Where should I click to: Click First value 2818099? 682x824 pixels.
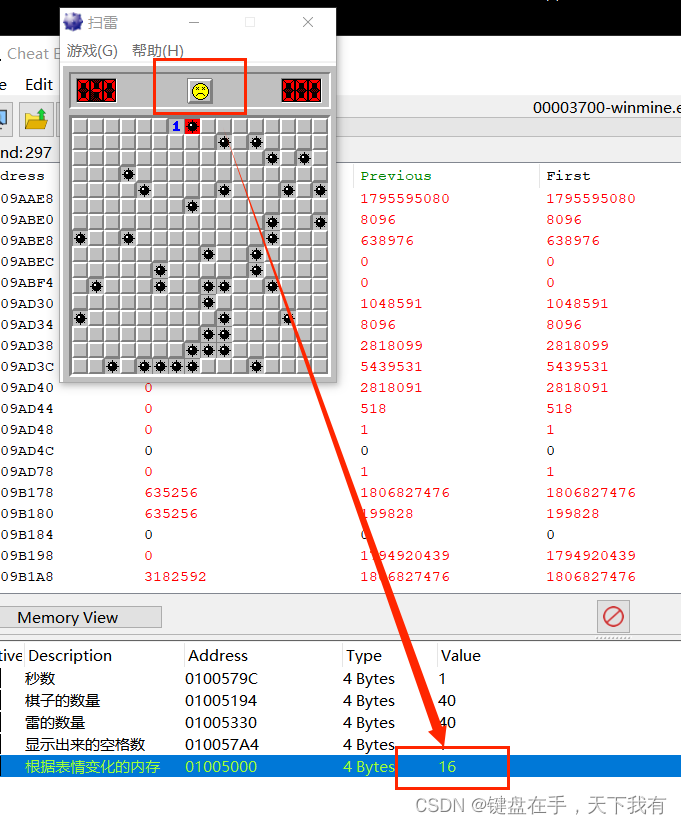click(x=577, y=346)
